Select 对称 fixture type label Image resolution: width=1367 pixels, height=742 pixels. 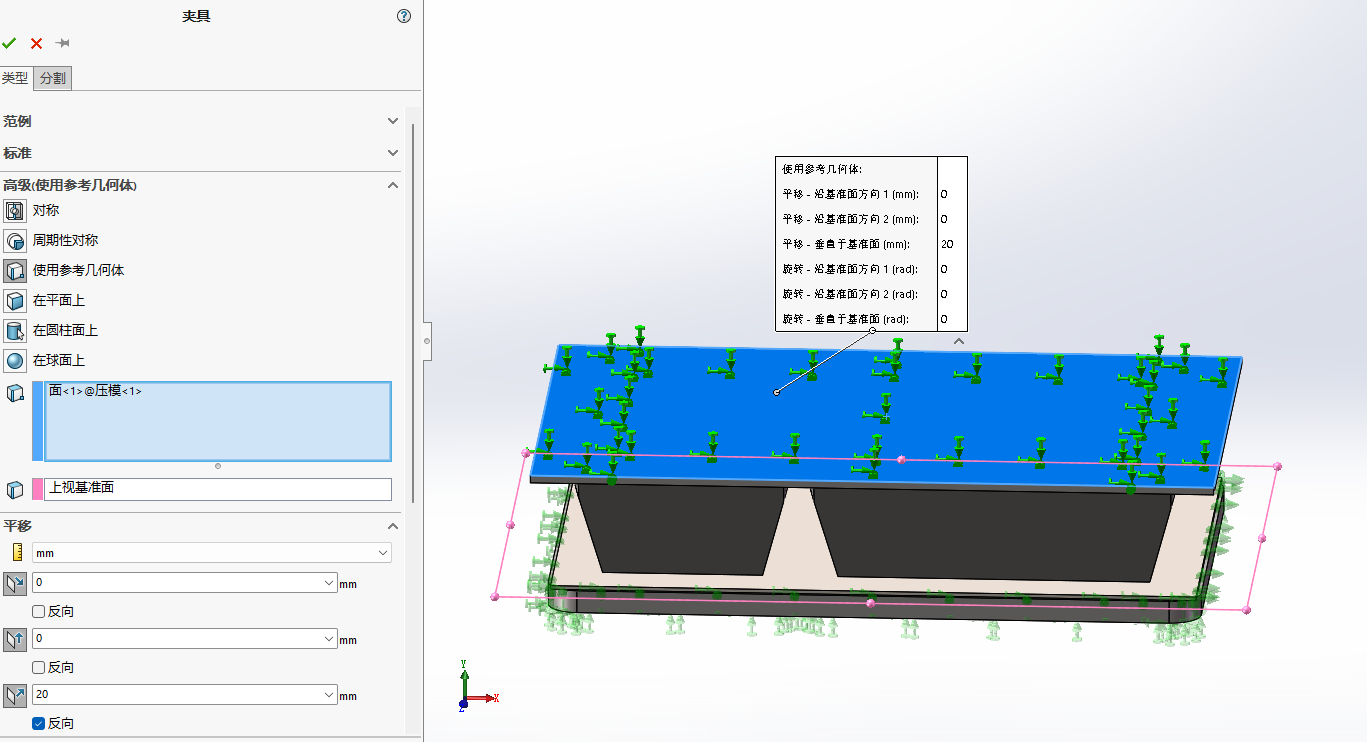pyautogui.click(x=46, y=210)
